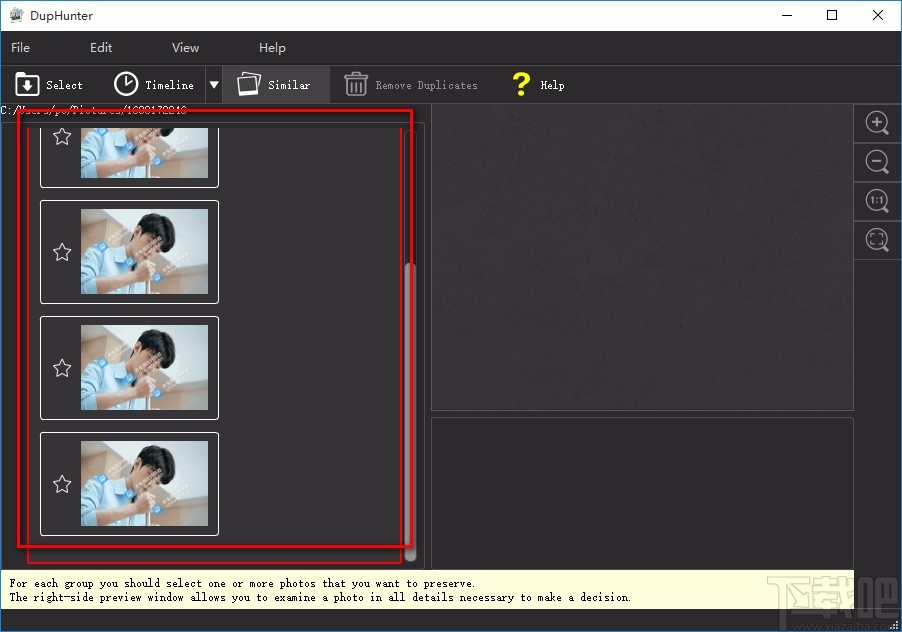The width and height of the screenshot is (902, 632).
Task: Click the zoom in magnifier icon
Action: click(x=877, y=123)
